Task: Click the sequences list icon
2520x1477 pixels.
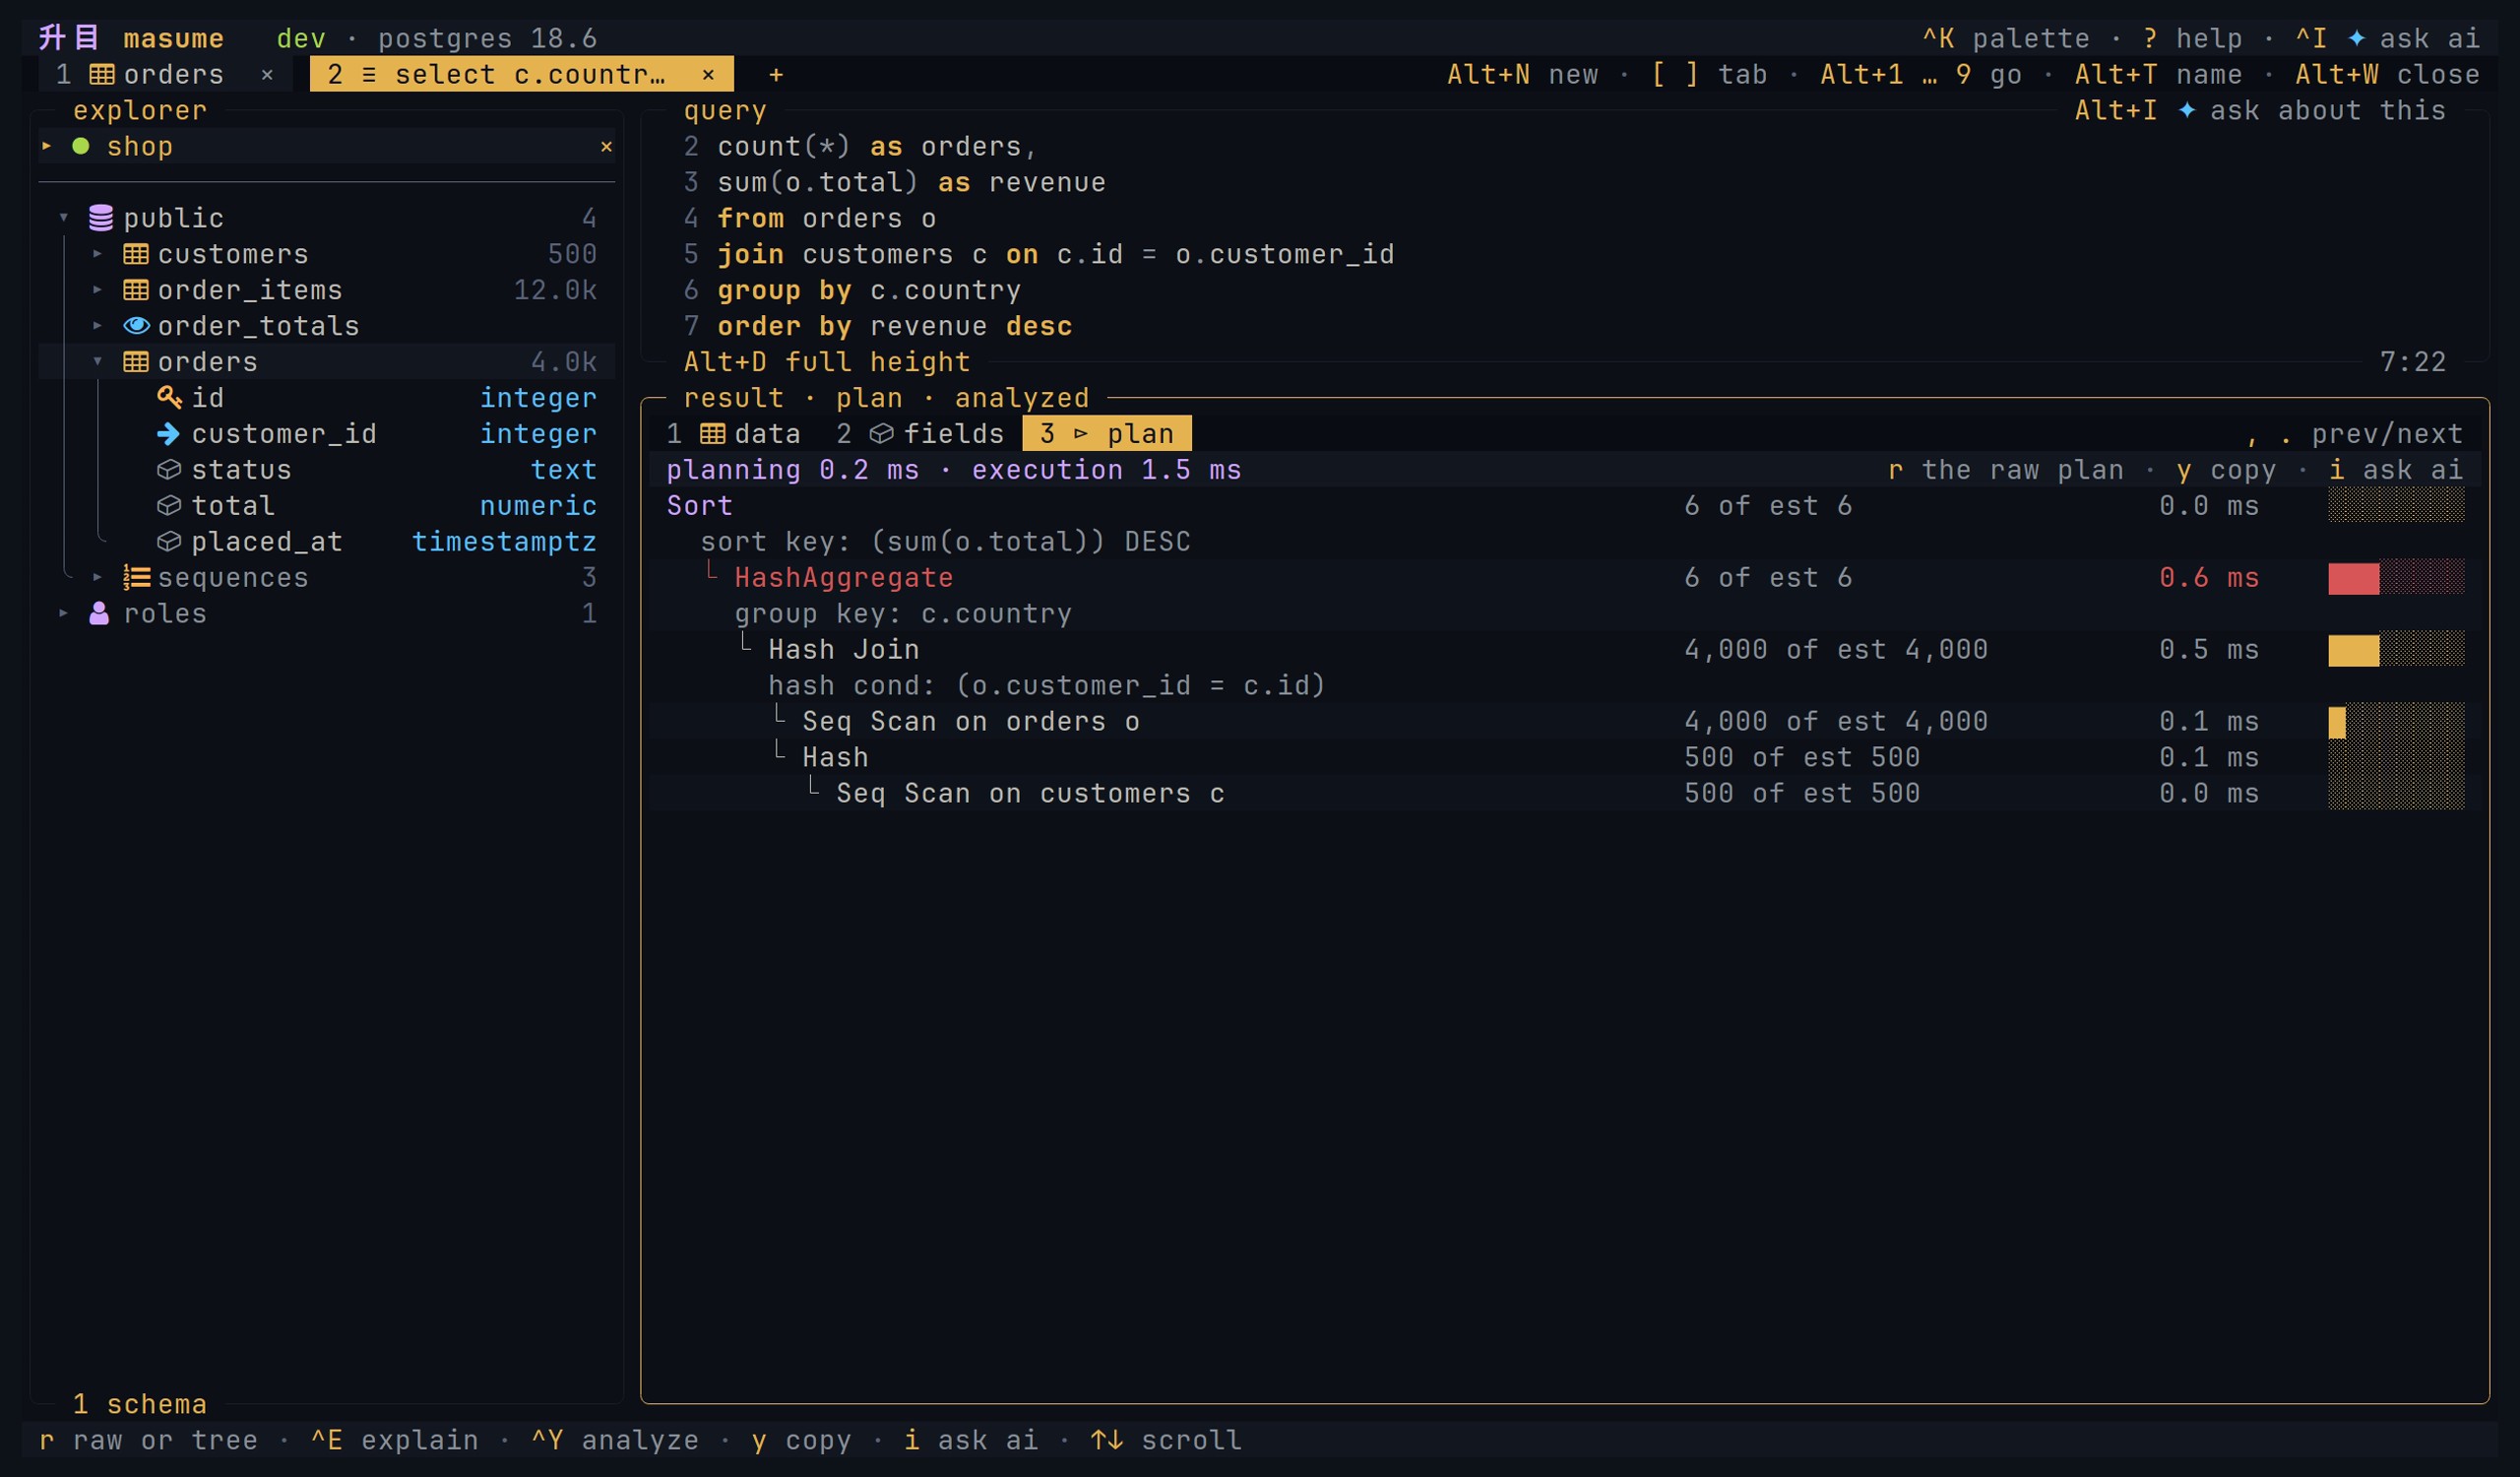Action: [x=136, y=577]
